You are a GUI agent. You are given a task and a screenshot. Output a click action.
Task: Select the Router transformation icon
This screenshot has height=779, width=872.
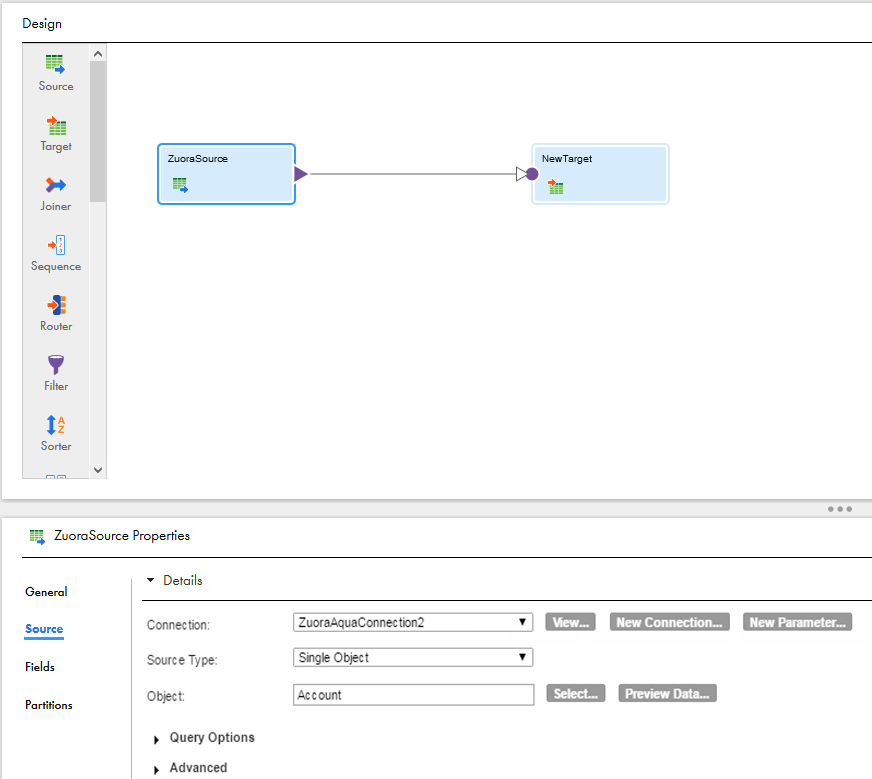click(56, 305)
